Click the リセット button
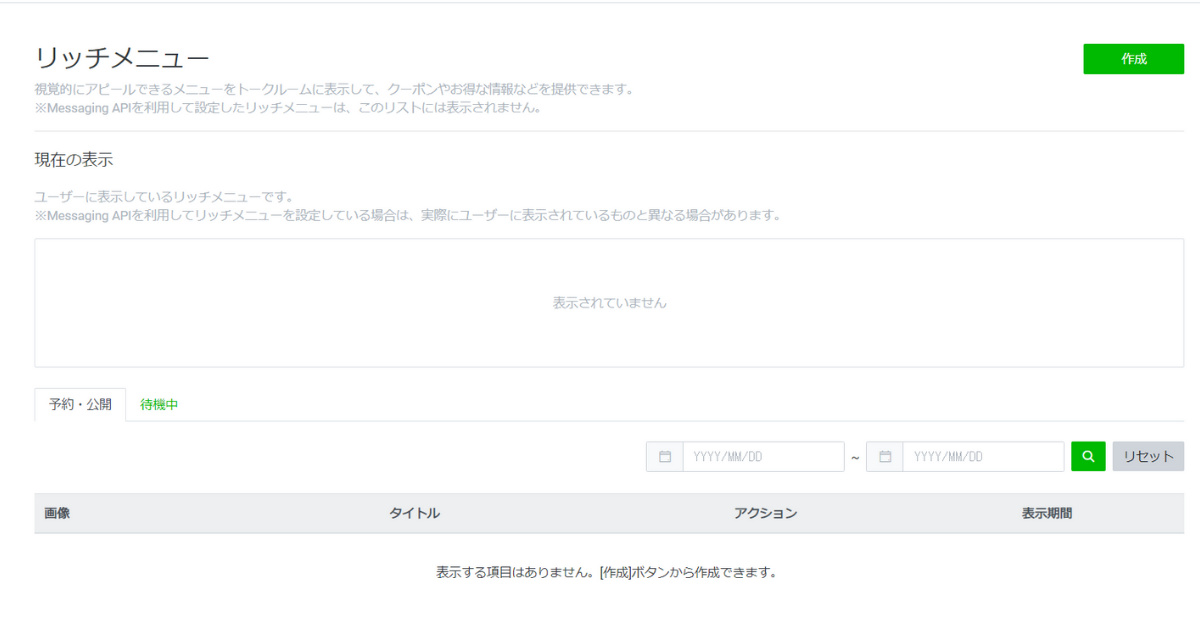The height and width of the screenshot is (630, 1200). 1148,457
